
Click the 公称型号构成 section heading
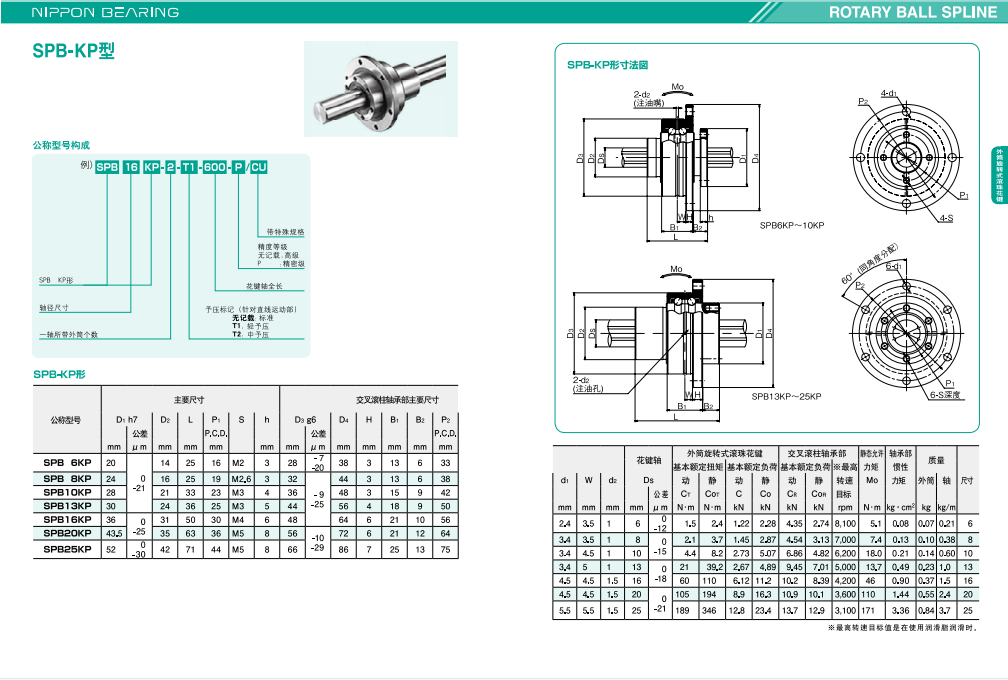[61, 145]
